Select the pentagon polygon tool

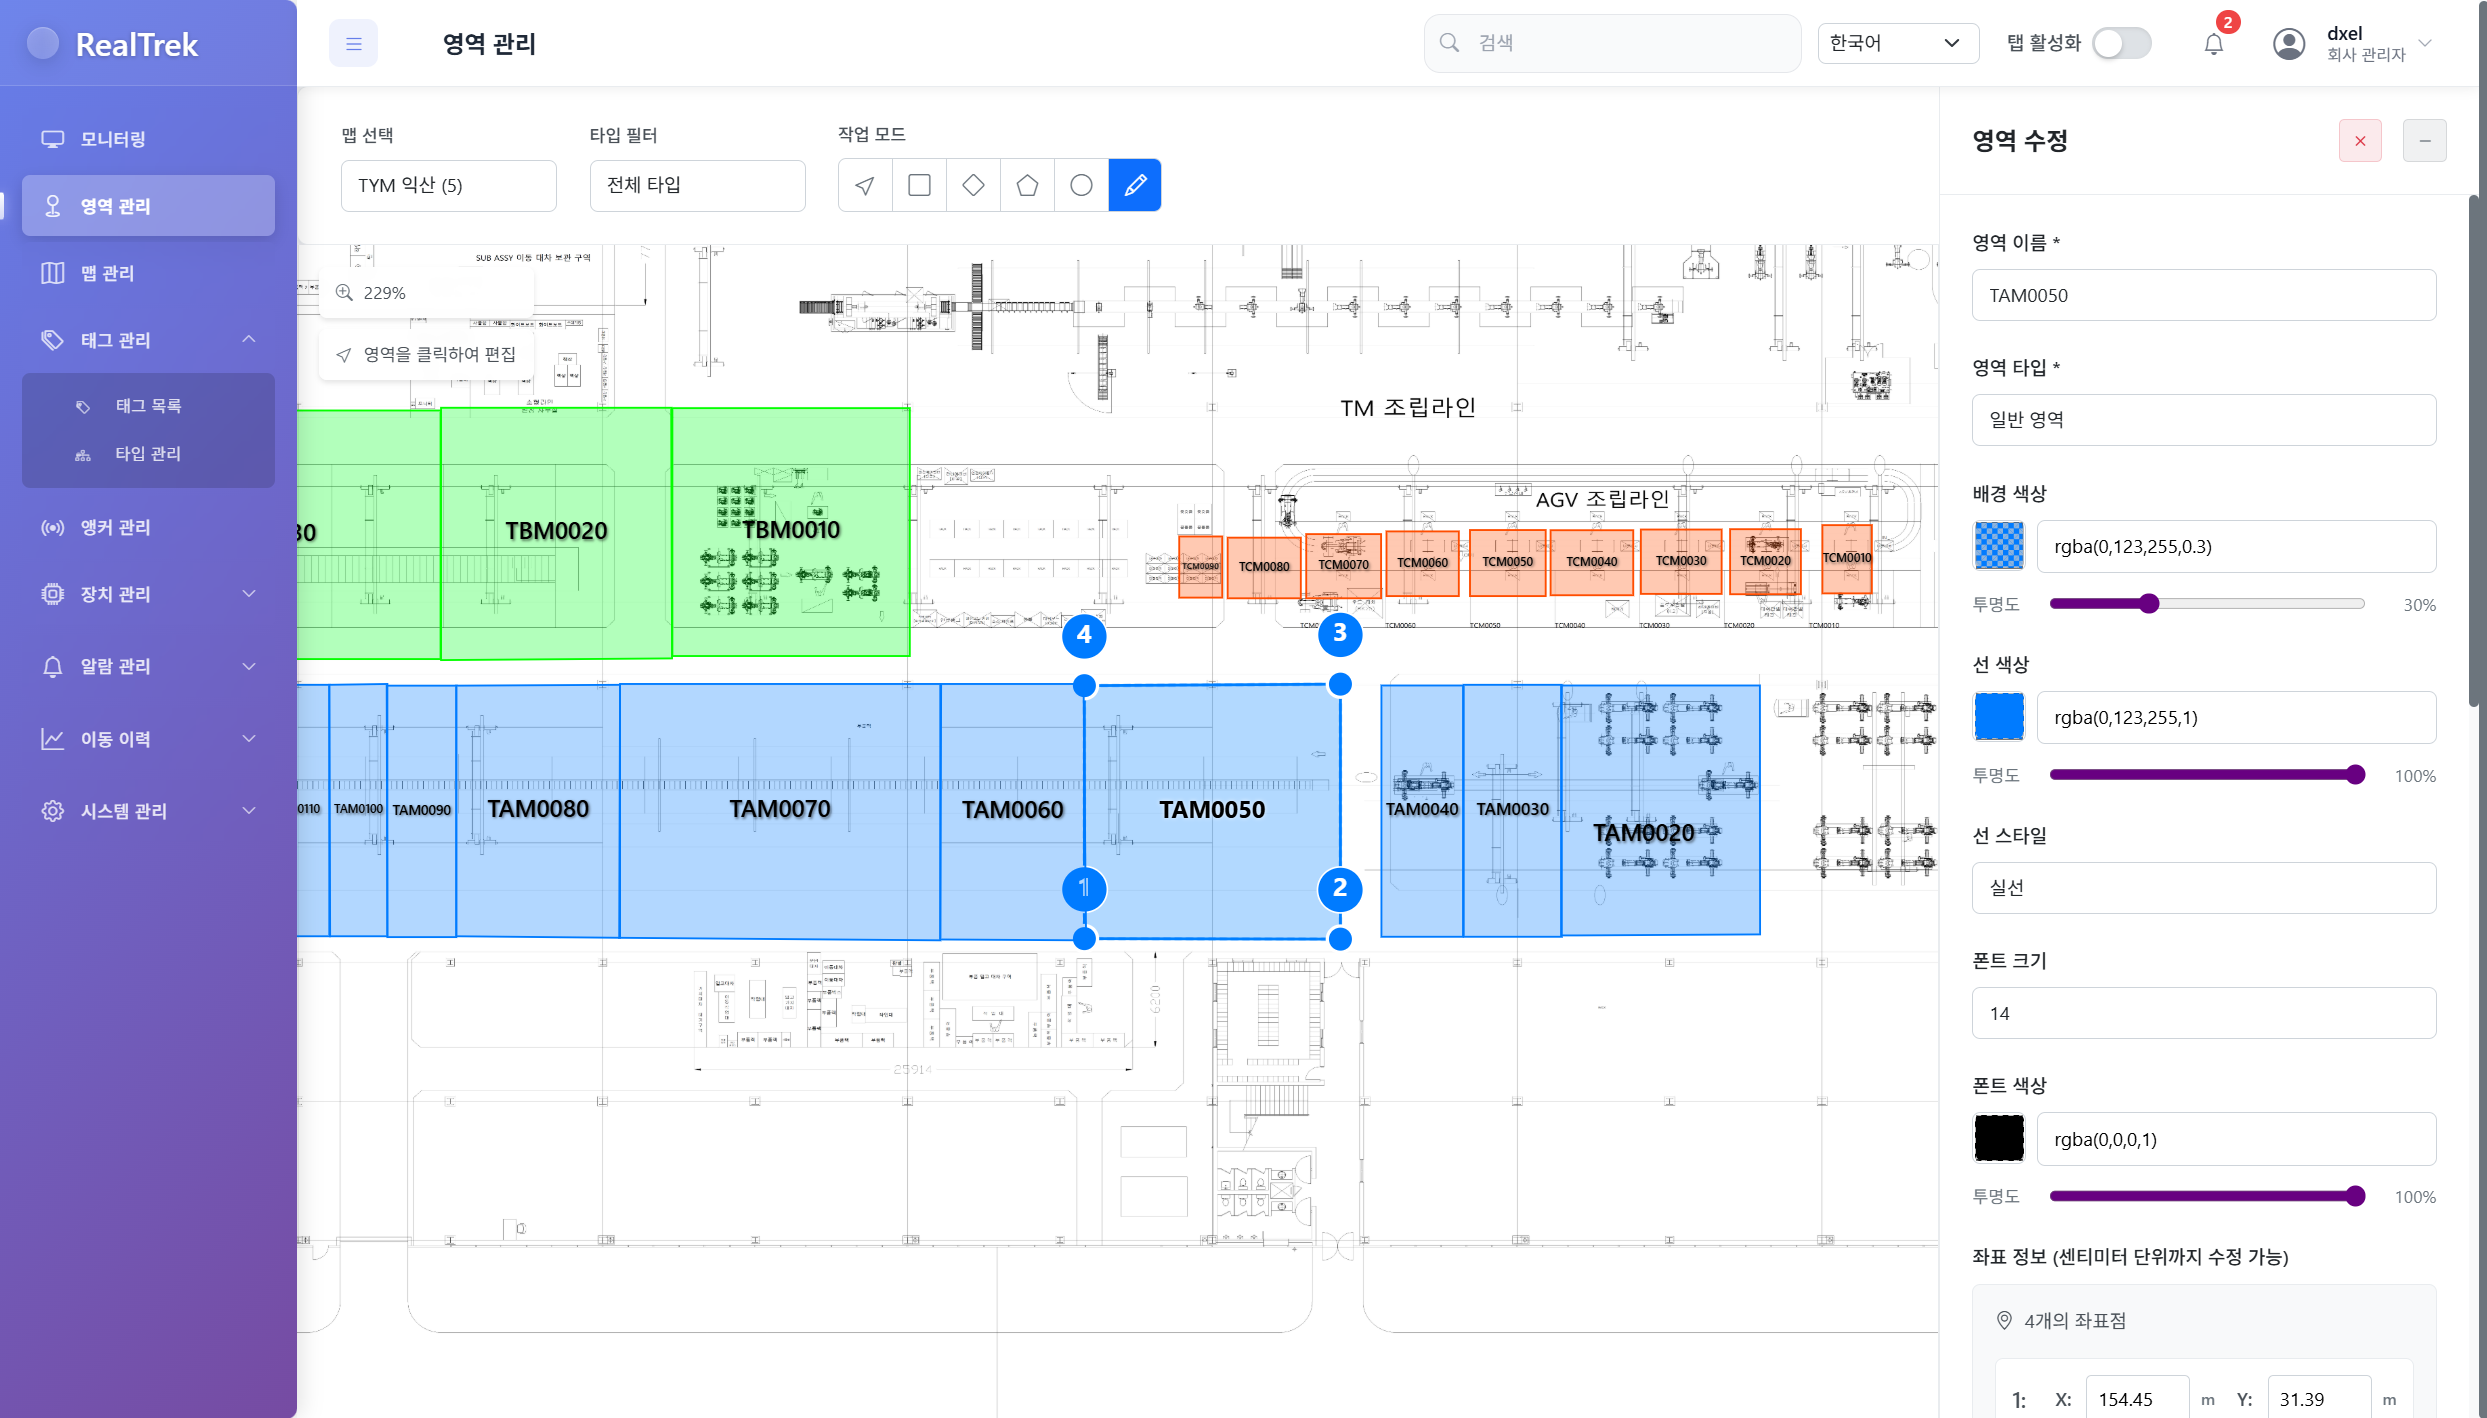pos(1027,185)
